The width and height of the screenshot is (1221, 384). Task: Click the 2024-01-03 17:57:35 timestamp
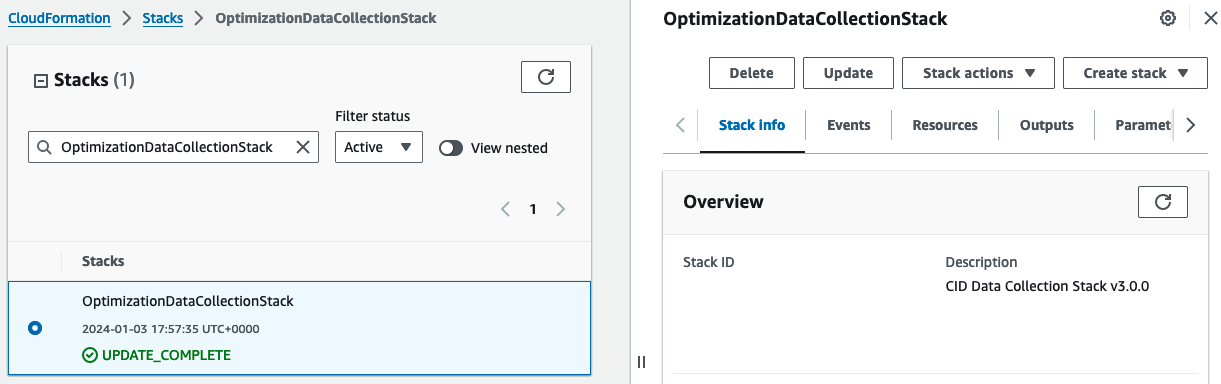171,328
